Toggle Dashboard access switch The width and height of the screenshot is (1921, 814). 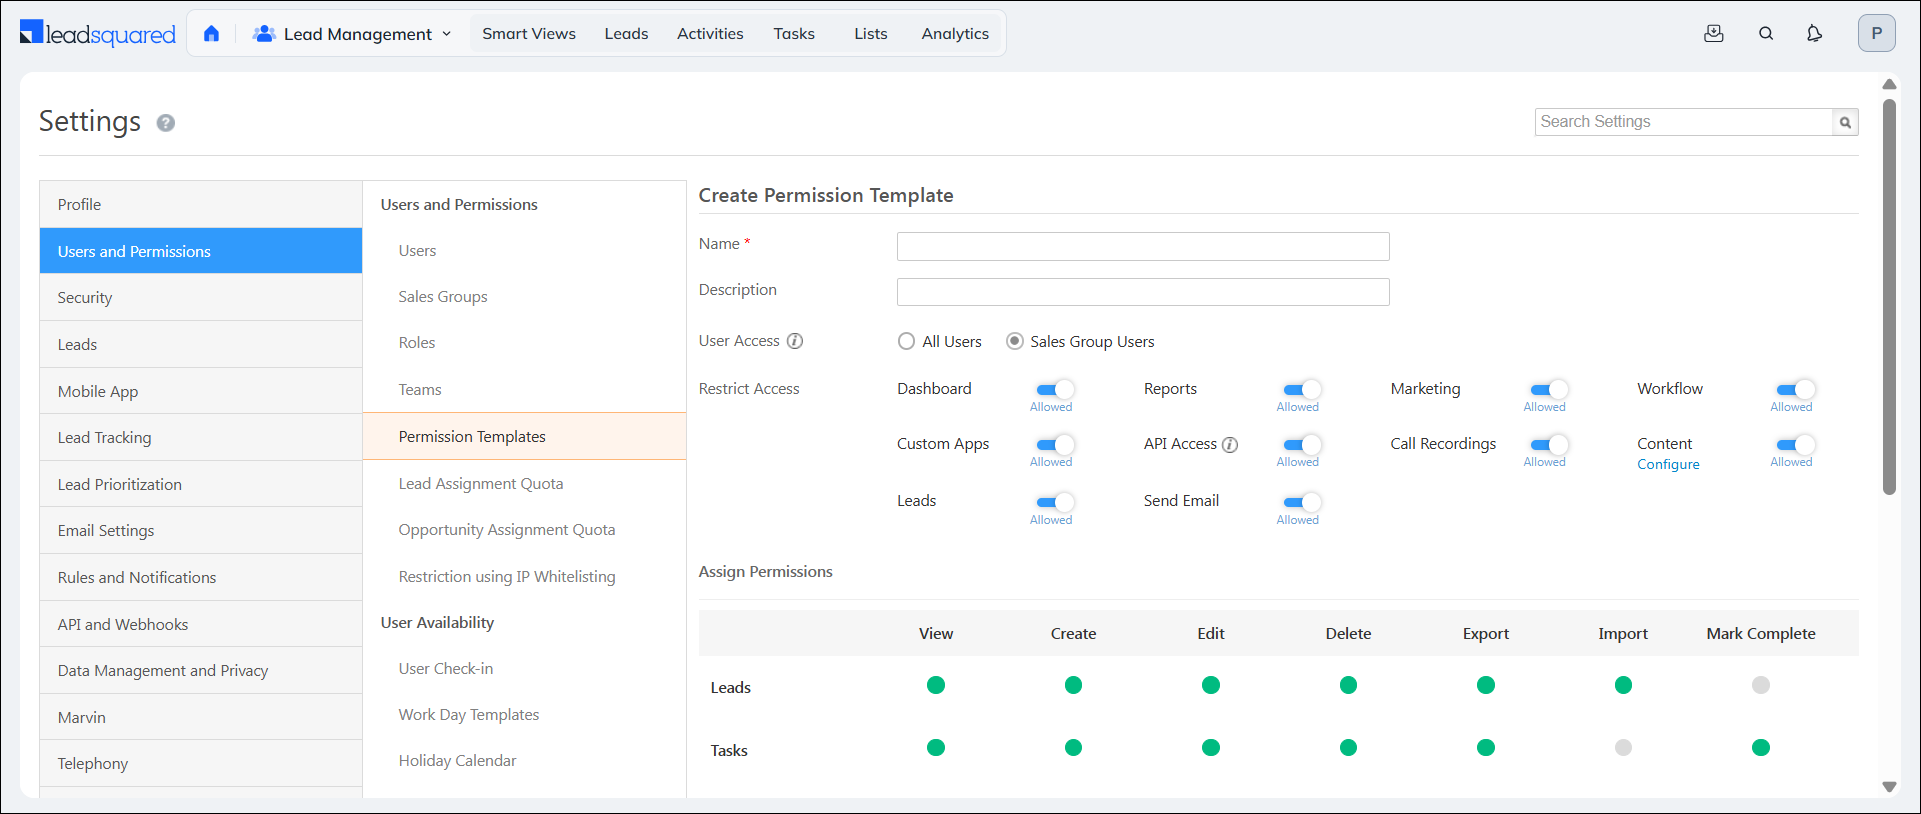tap(1055, 390)
